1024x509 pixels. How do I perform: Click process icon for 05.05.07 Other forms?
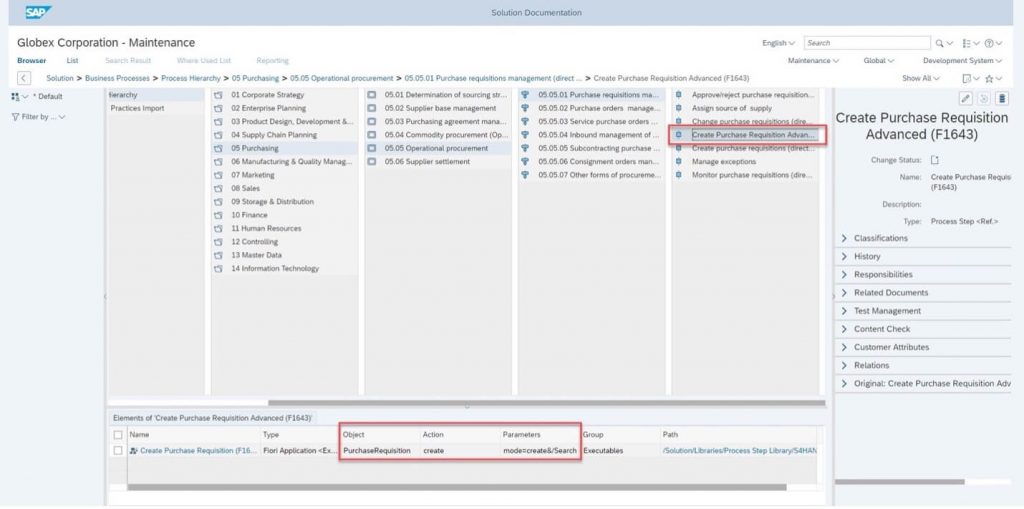coord(525,175)
